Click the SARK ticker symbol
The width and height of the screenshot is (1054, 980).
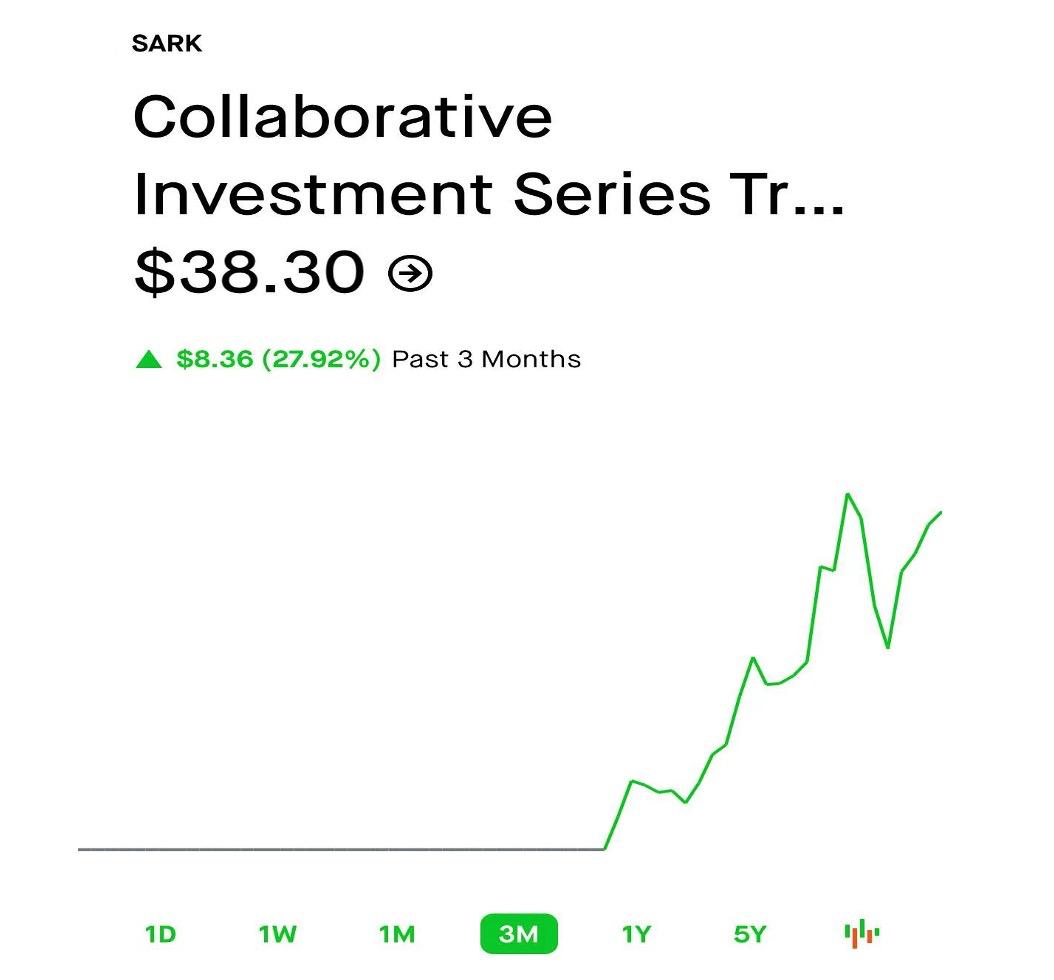167,44
